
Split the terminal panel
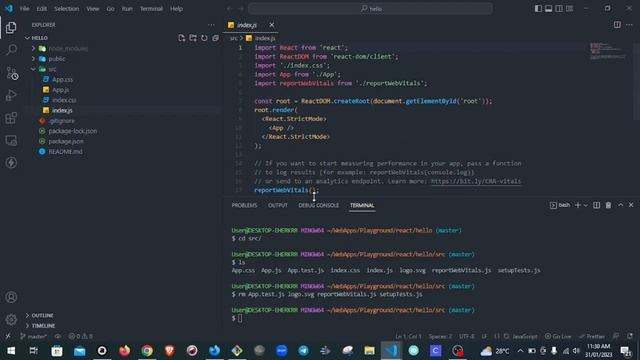[597, 205]
